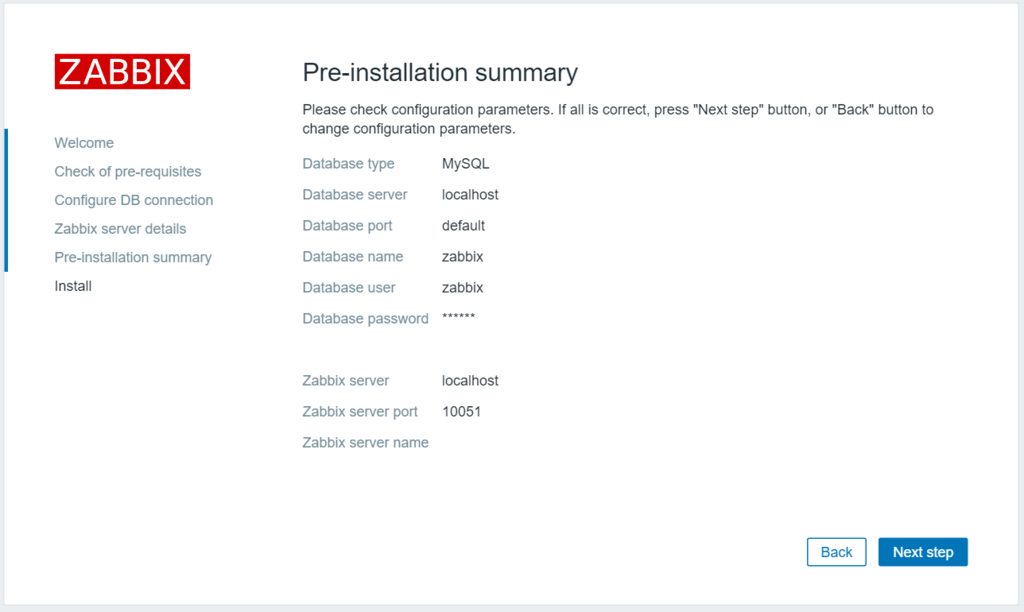Screen dimensions: 1024x612
Task: Click the Database type label
Action: click(x=348, y=164)
